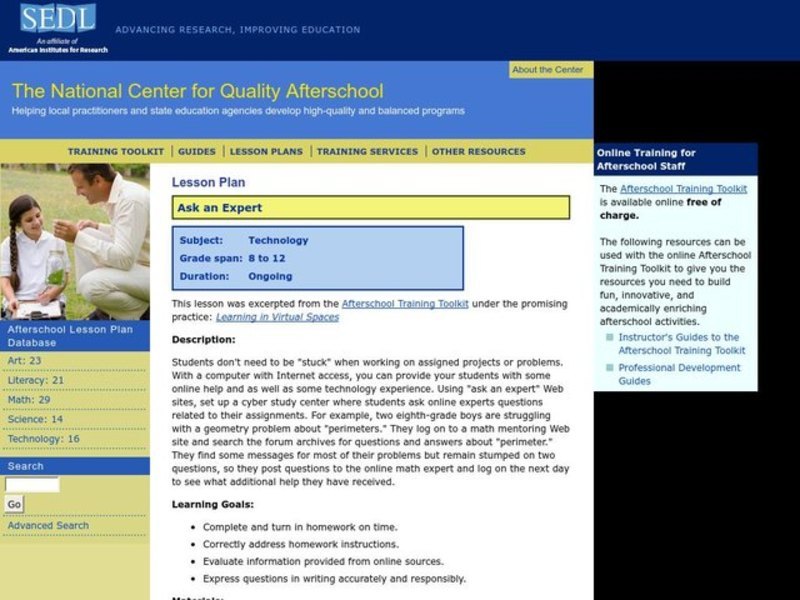
Task: Open the GUIDES navigation item
Action: point(197,150)
